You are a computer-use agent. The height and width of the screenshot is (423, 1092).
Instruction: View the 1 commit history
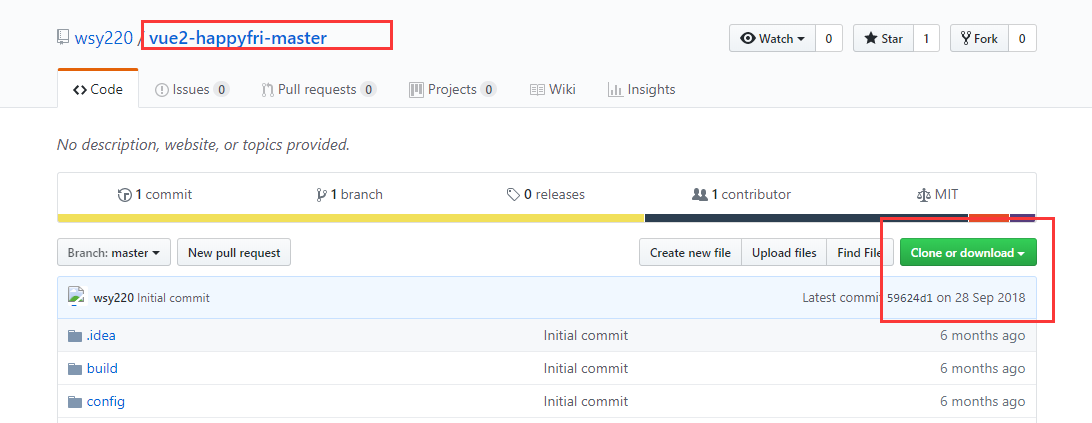[155, 194]
